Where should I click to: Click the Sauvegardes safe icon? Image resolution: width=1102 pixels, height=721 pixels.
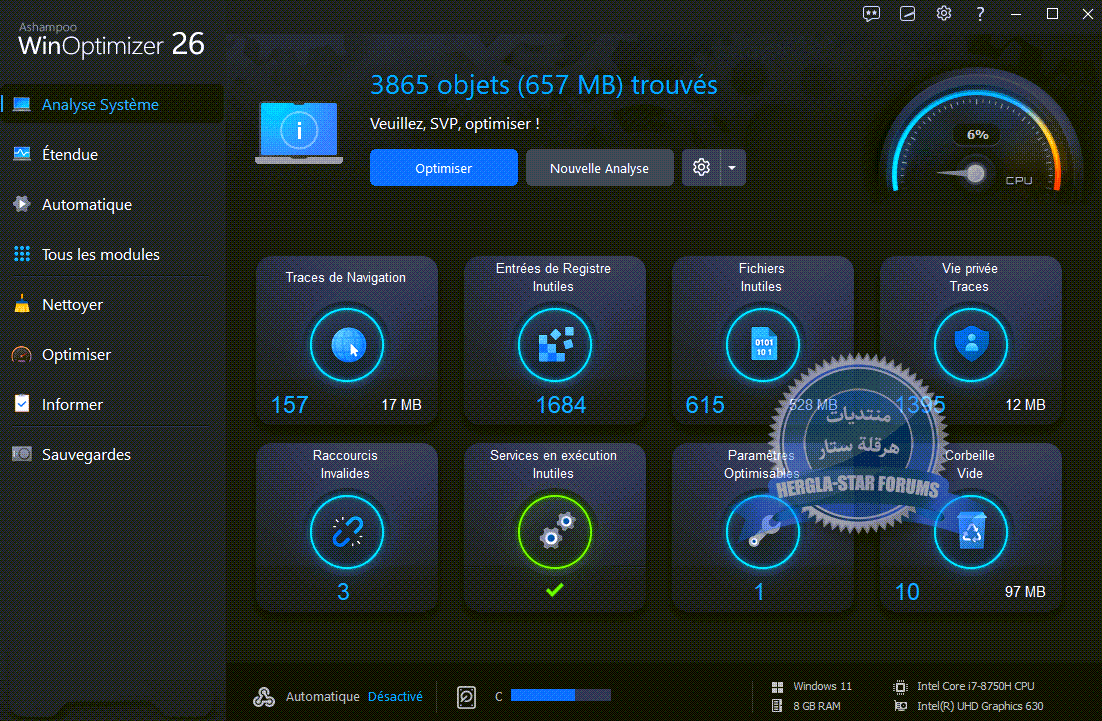(22, 454)
